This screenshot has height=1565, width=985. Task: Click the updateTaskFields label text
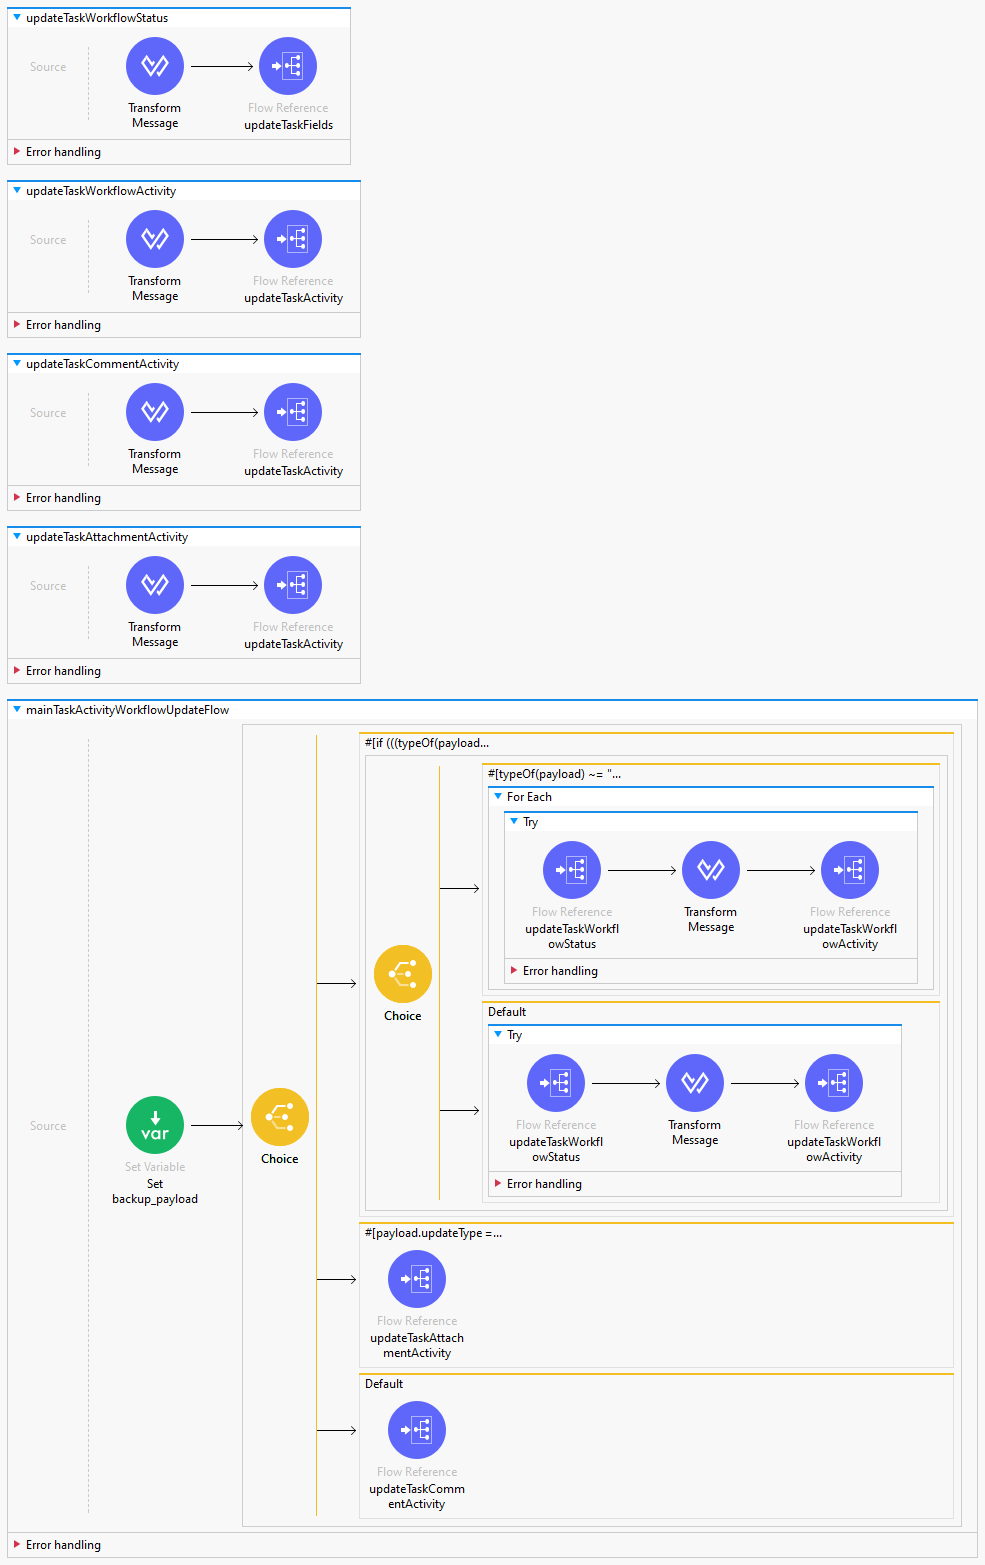[289, 125]
